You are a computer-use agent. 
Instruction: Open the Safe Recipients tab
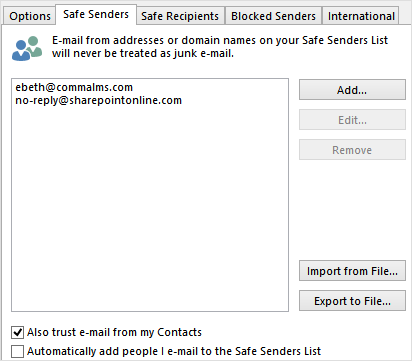(180, 16)
